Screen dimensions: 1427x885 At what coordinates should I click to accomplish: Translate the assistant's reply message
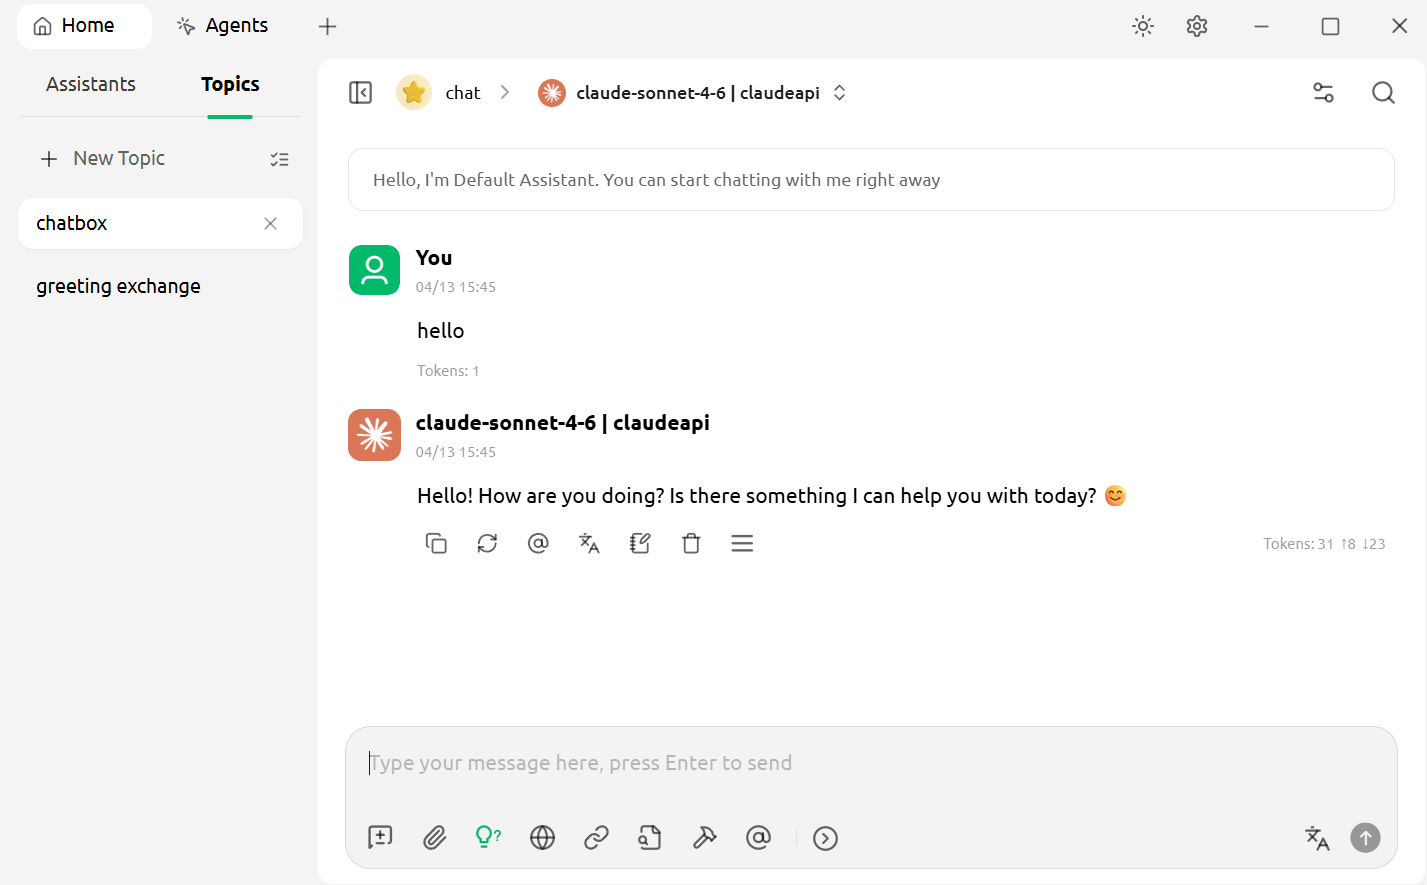589,543
